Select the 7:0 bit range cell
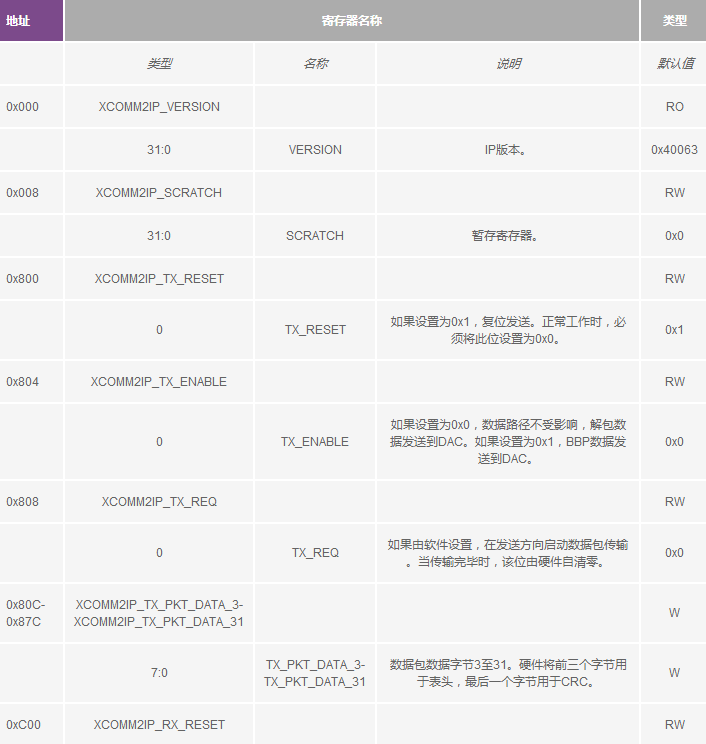 coord(159,673)
